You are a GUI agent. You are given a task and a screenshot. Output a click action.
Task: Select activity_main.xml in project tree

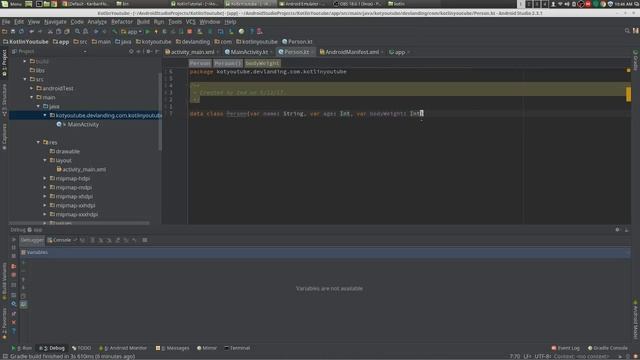[x=81, y=169]
